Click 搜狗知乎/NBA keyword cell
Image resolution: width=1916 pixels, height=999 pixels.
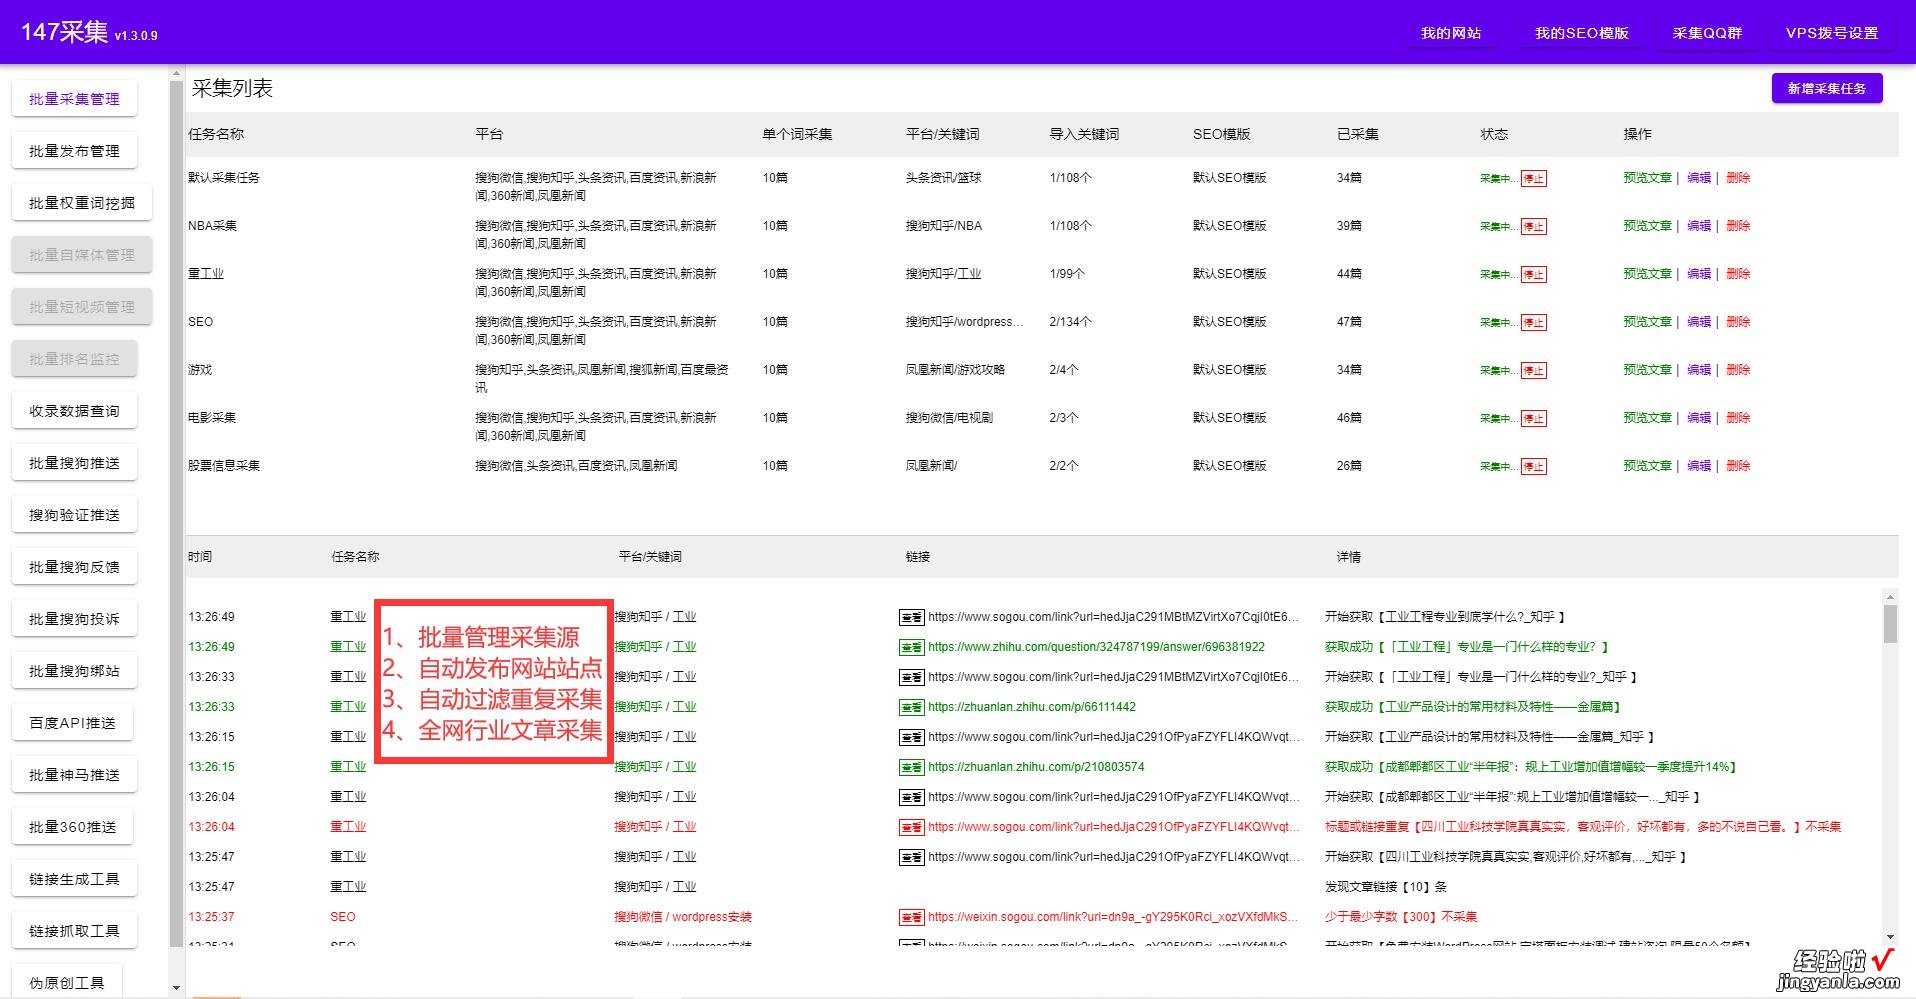point(943,226)
